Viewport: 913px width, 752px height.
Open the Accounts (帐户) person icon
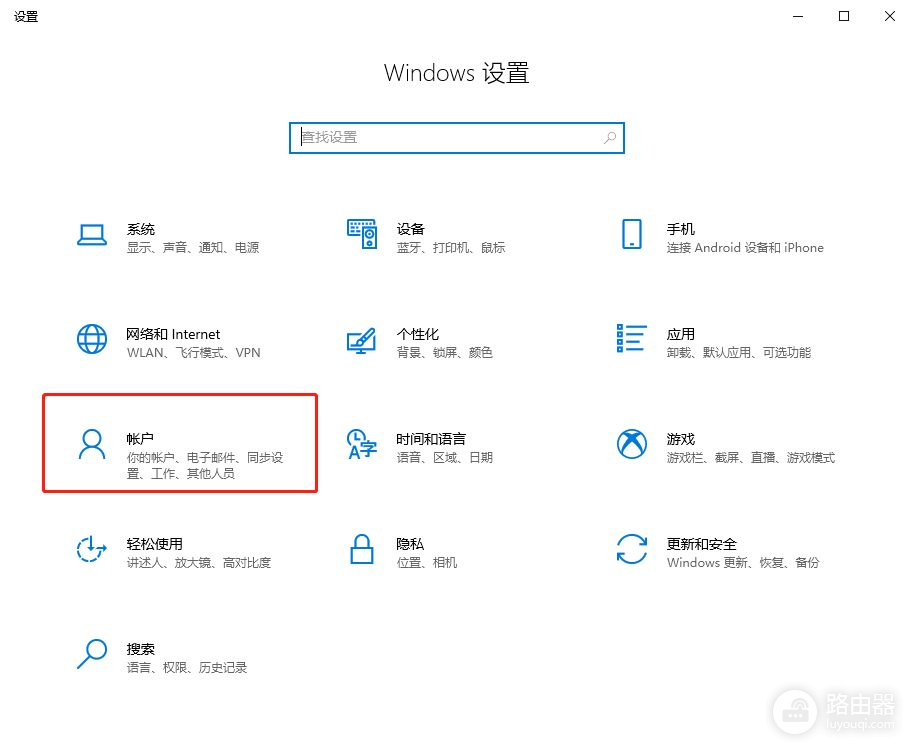click(92, 444)
